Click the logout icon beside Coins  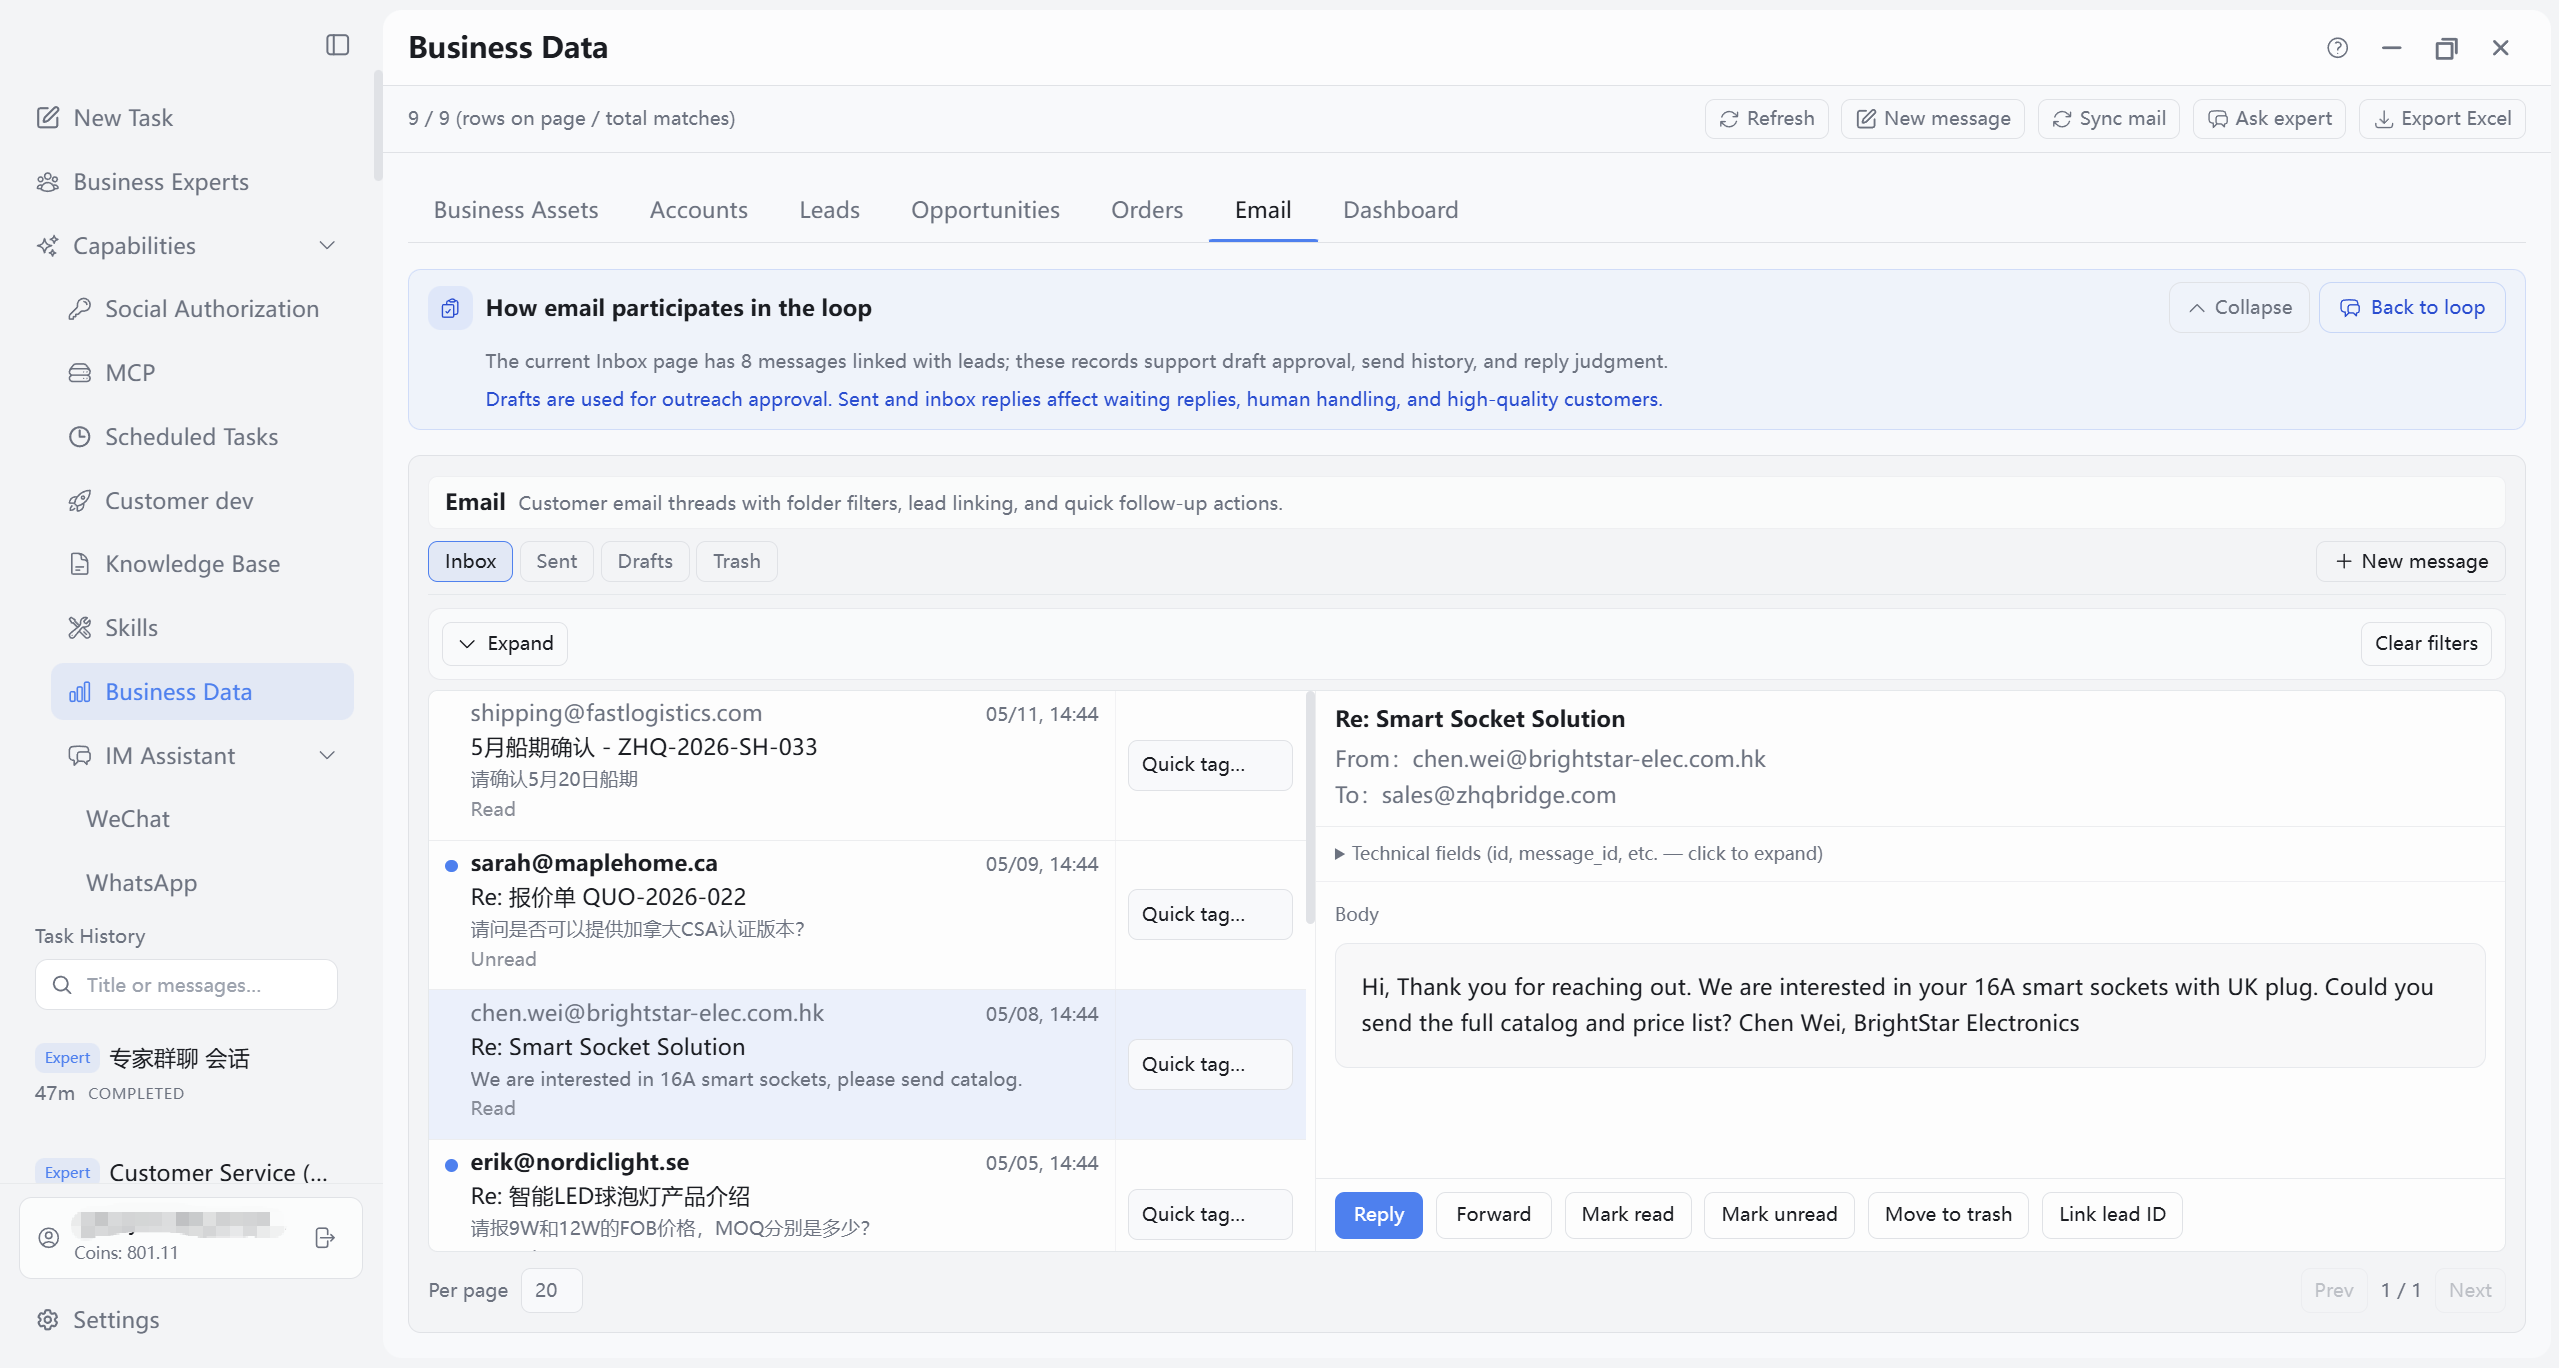click(x=325, y=1238)
